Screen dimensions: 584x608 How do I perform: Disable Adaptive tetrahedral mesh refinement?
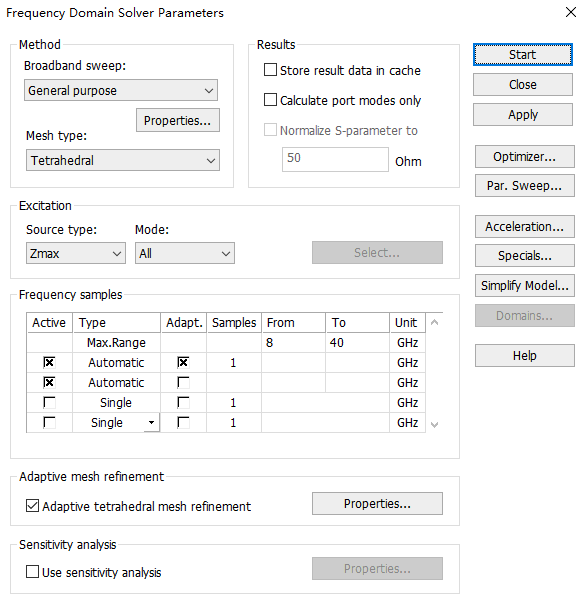(x=32, y=506)
